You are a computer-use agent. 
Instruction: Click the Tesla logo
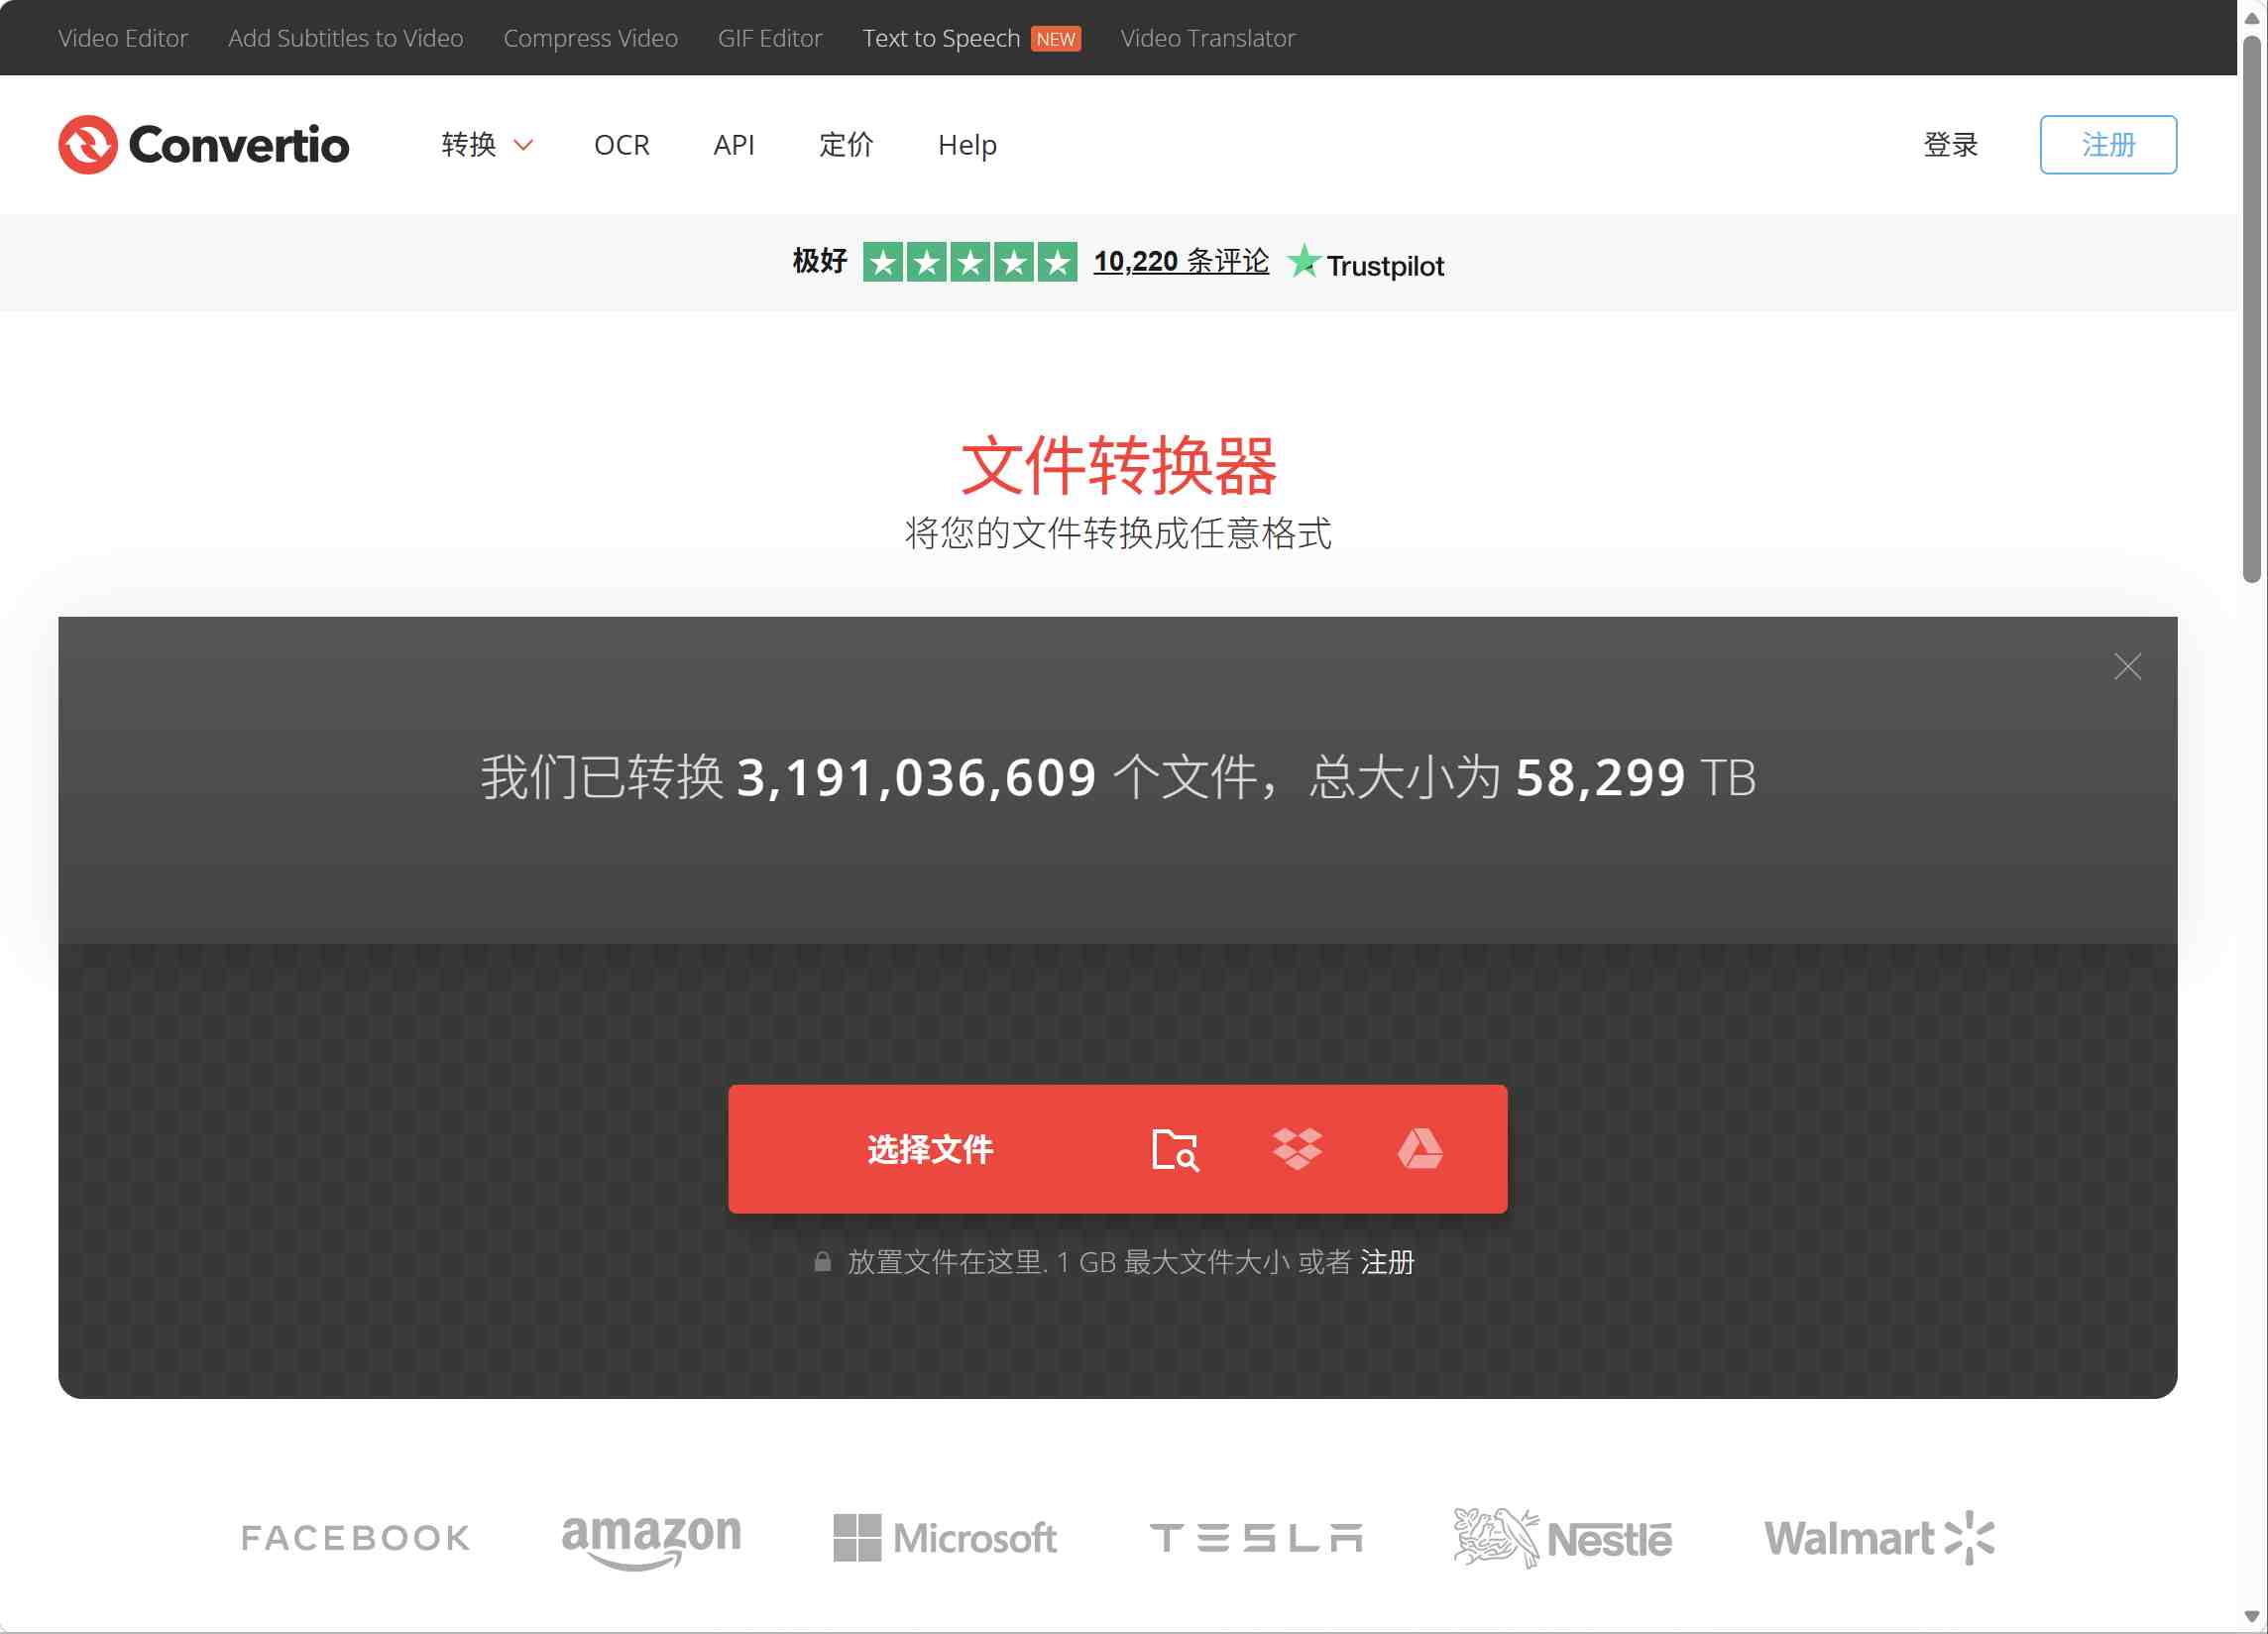pyautogui.click(x=1256, y=1538)
